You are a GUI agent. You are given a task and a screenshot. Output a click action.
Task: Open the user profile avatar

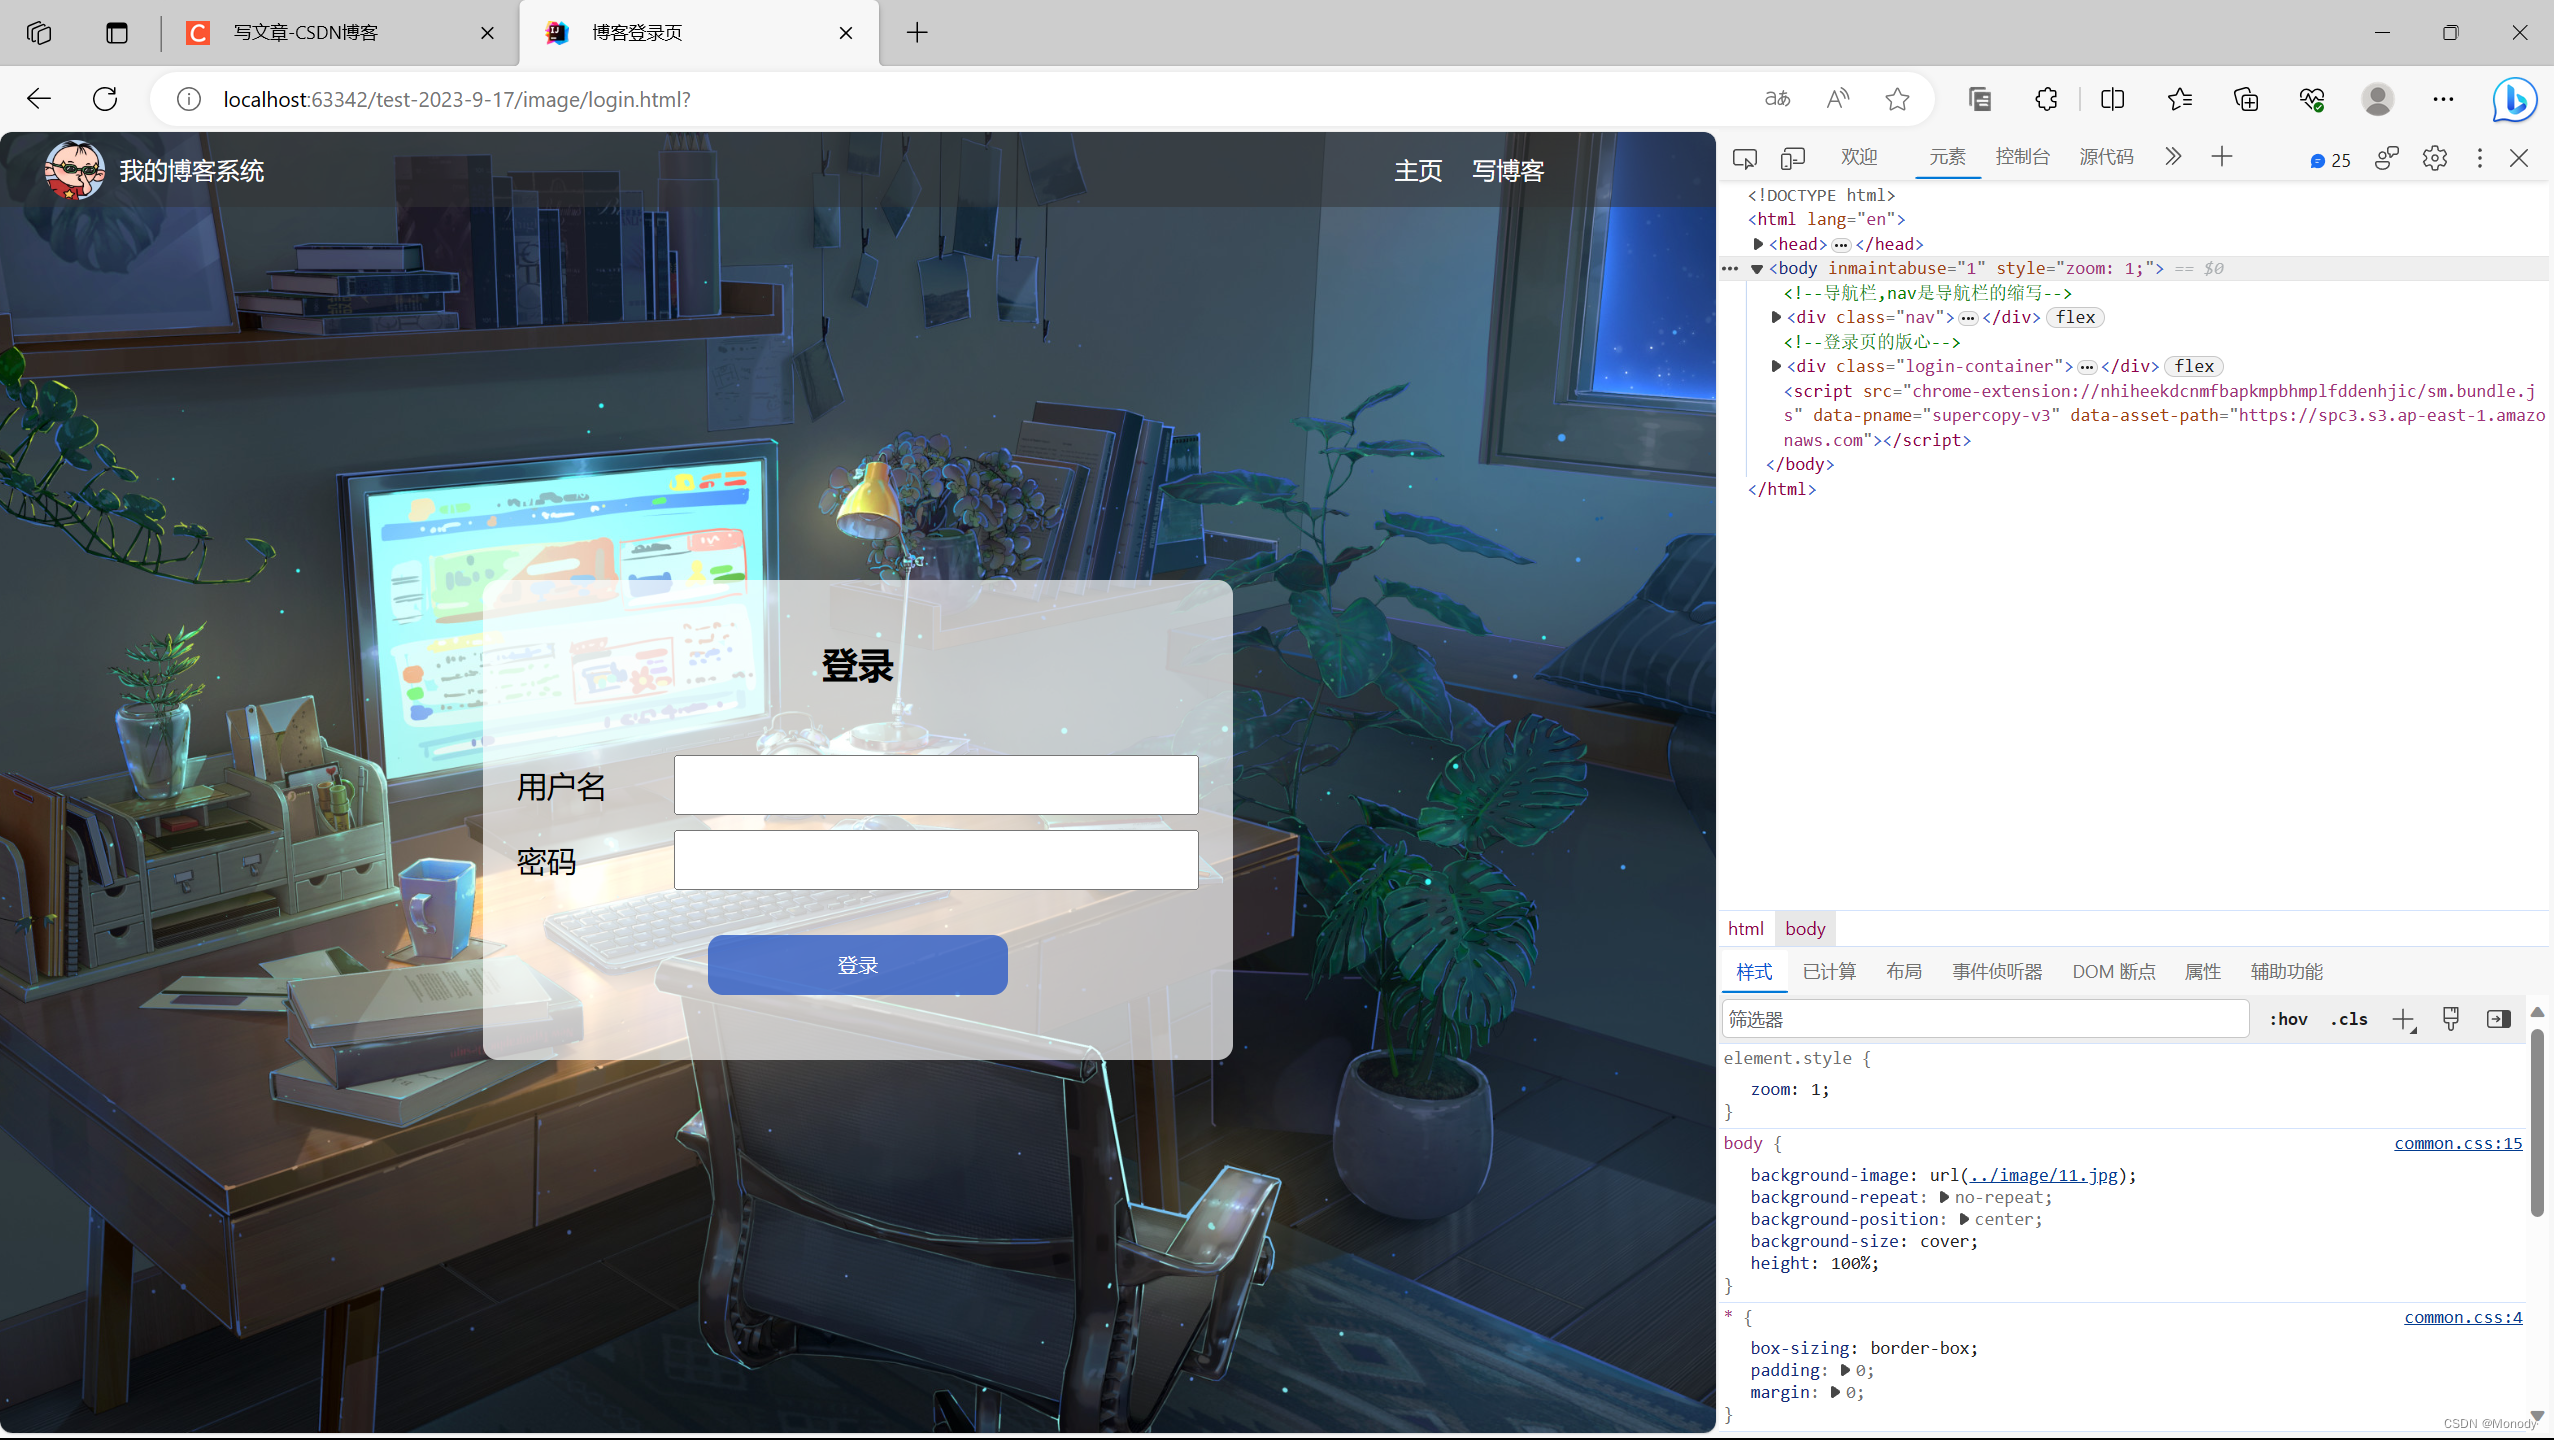click(x=2378, y=99)
